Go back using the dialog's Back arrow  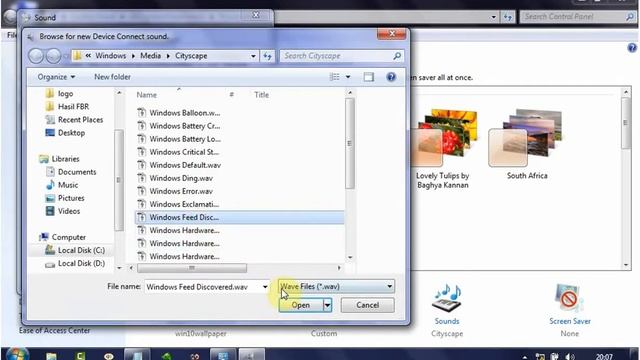point(36,56)
